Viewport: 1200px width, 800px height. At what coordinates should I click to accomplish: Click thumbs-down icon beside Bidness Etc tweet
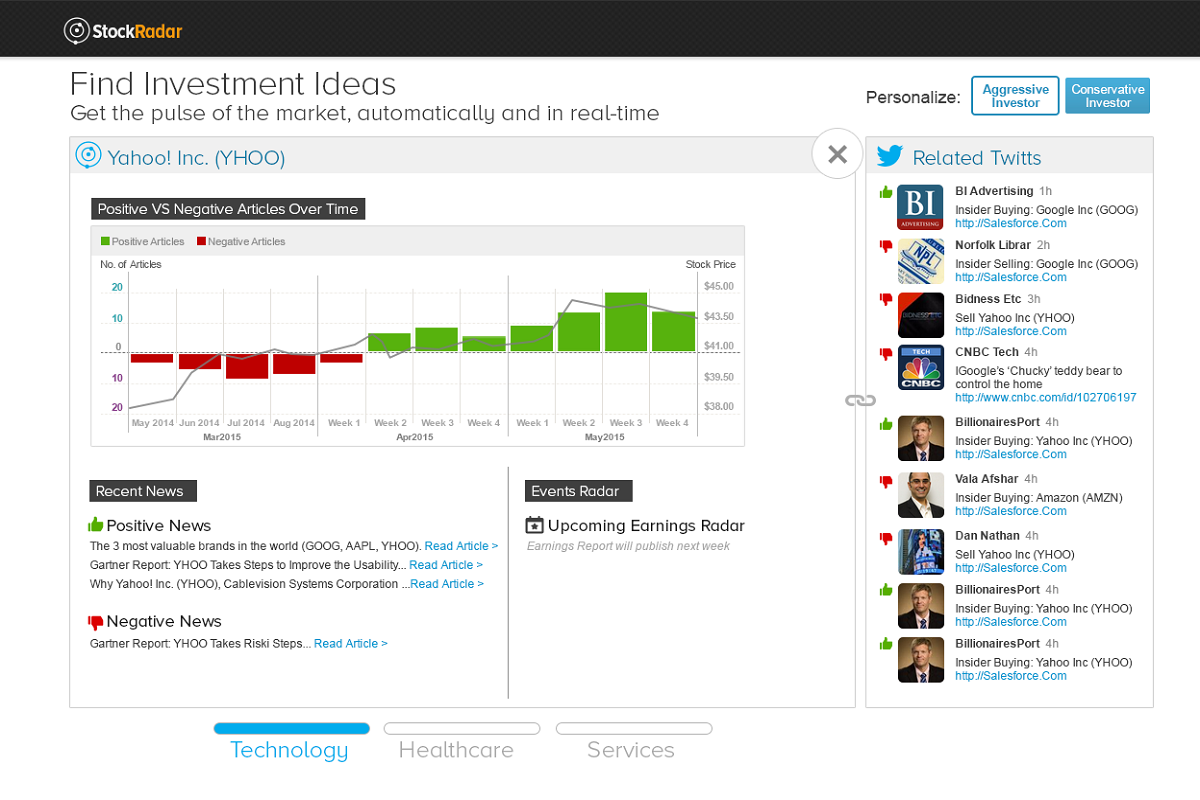coord(885,300)
